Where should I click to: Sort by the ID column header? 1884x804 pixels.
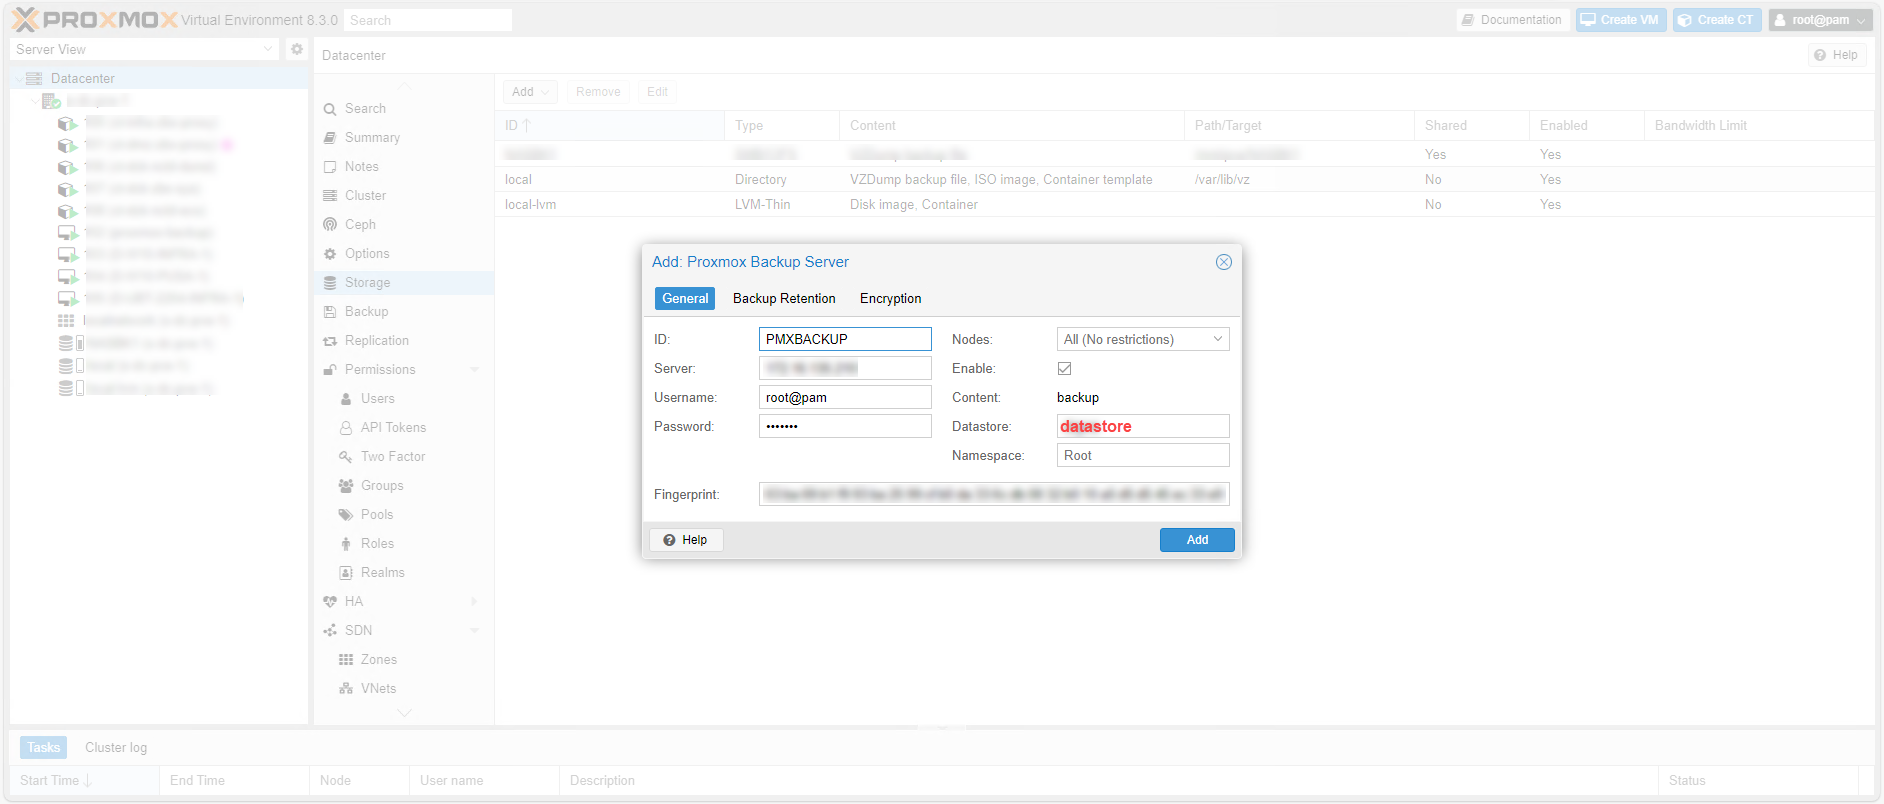610,125
